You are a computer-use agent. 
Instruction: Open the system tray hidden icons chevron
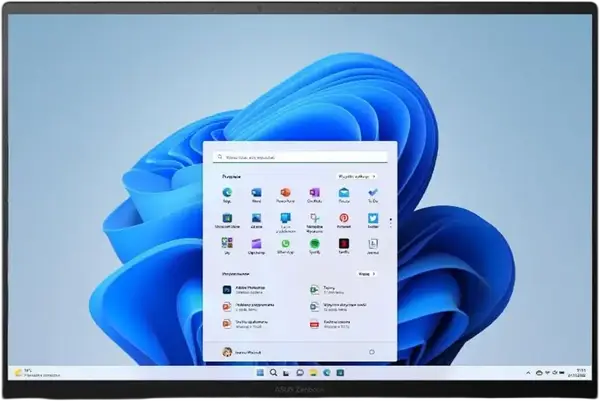tap(529, 373)
